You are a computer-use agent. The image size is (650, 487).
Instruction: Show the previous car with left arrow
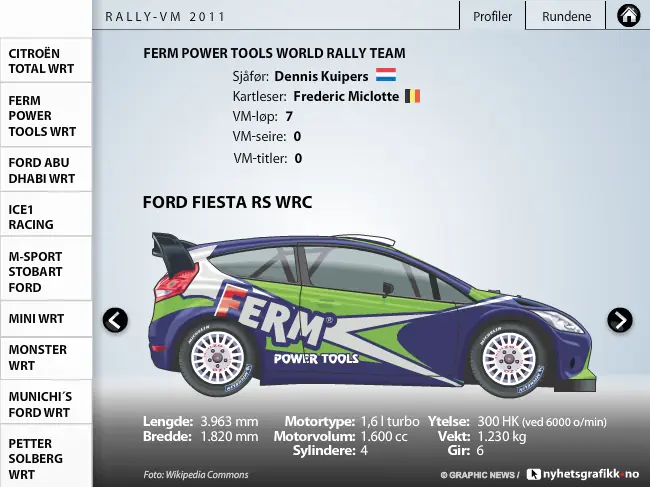pyautogui.click(x=115, y=320)
